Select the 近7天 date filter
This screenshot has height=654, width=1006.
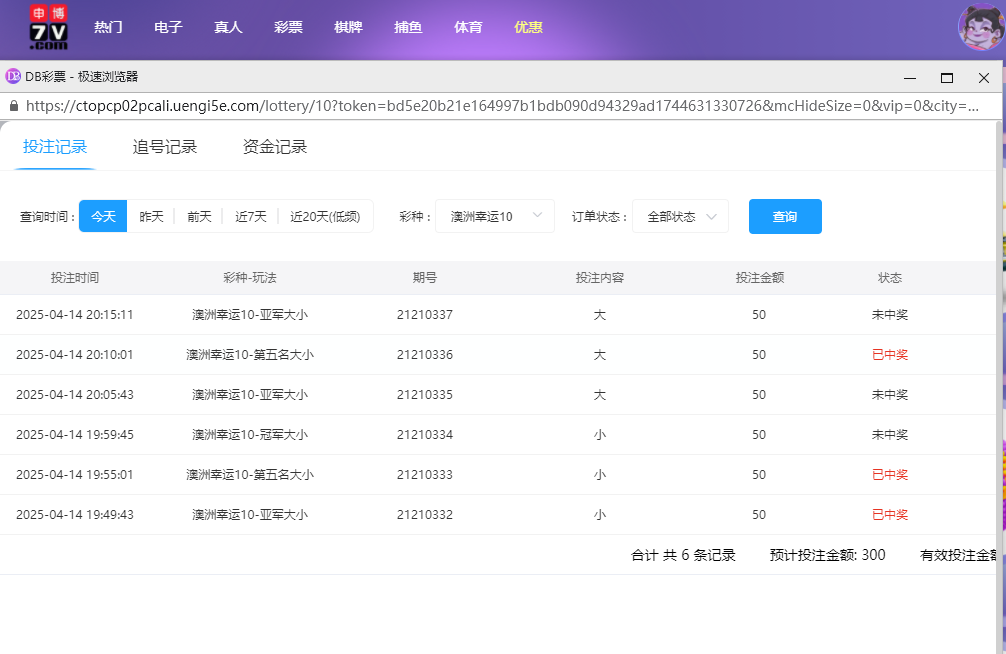(250, 215)
